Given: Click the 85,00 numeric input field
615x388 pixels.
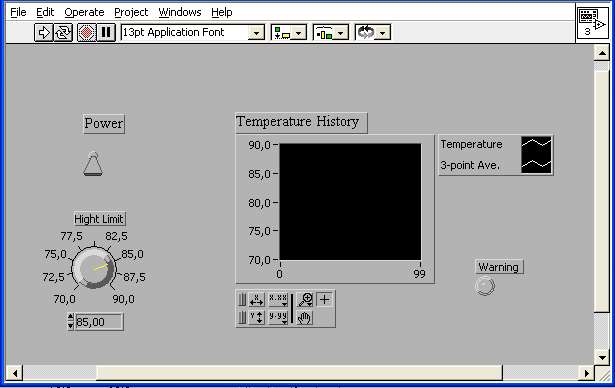Looking at the screenshot, I should pyautogui.click(x=99, y=322).
